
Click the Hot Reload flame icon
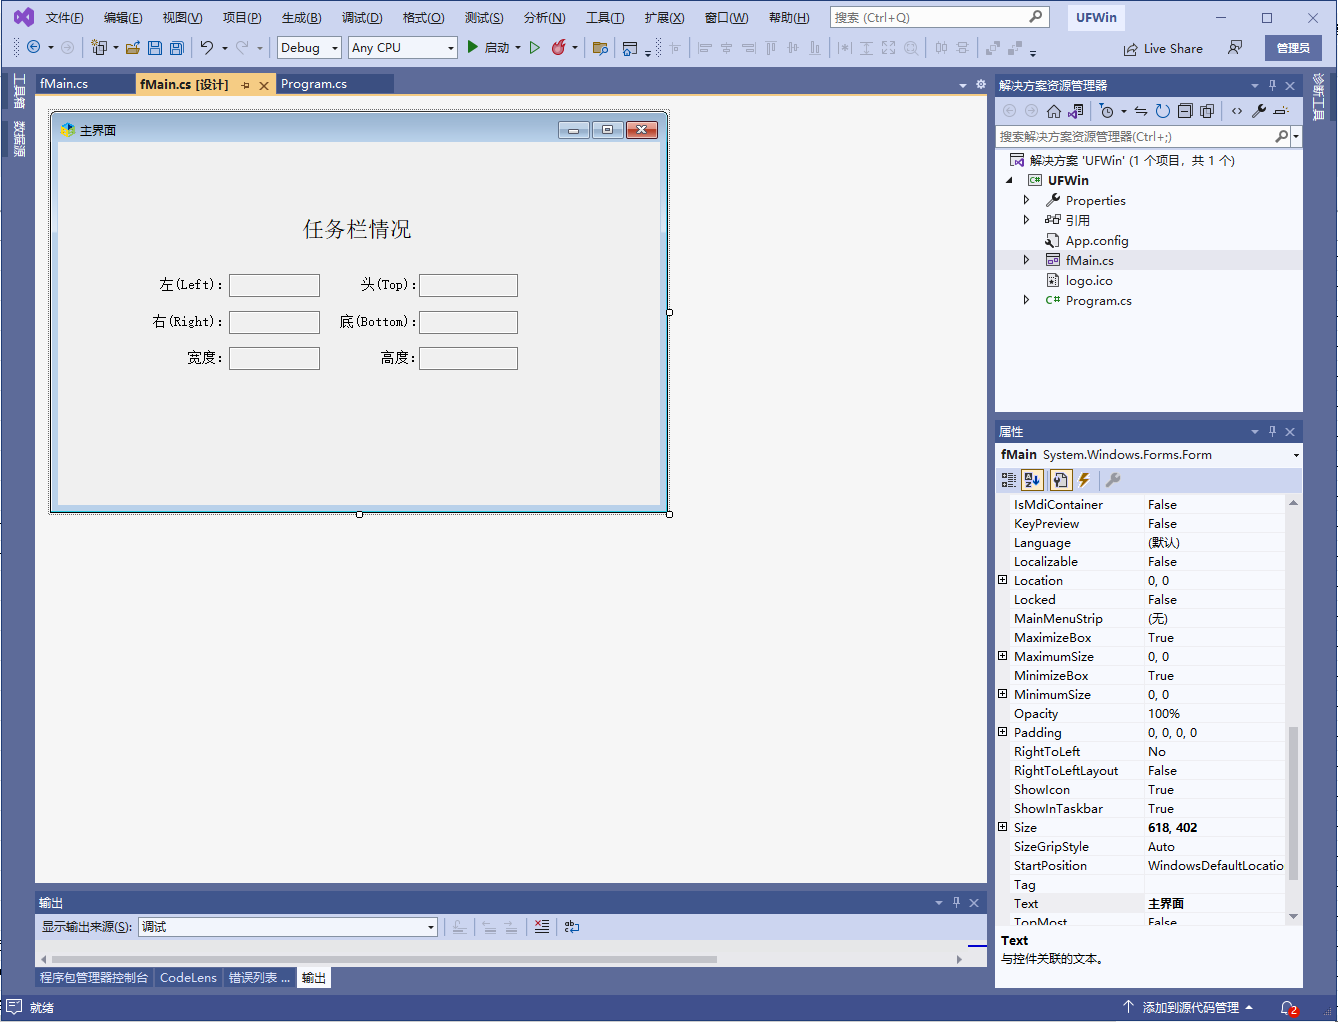point(559,47)
